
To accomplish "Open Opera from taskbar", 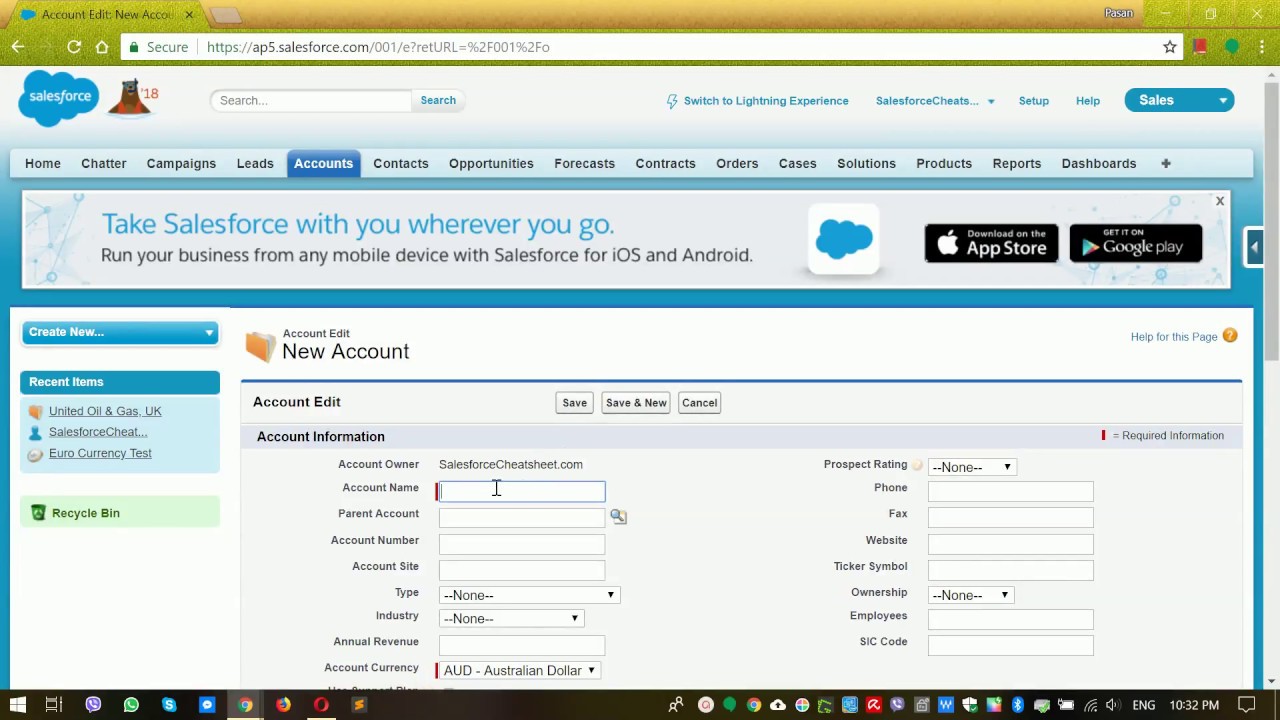I will click(321, 705).
